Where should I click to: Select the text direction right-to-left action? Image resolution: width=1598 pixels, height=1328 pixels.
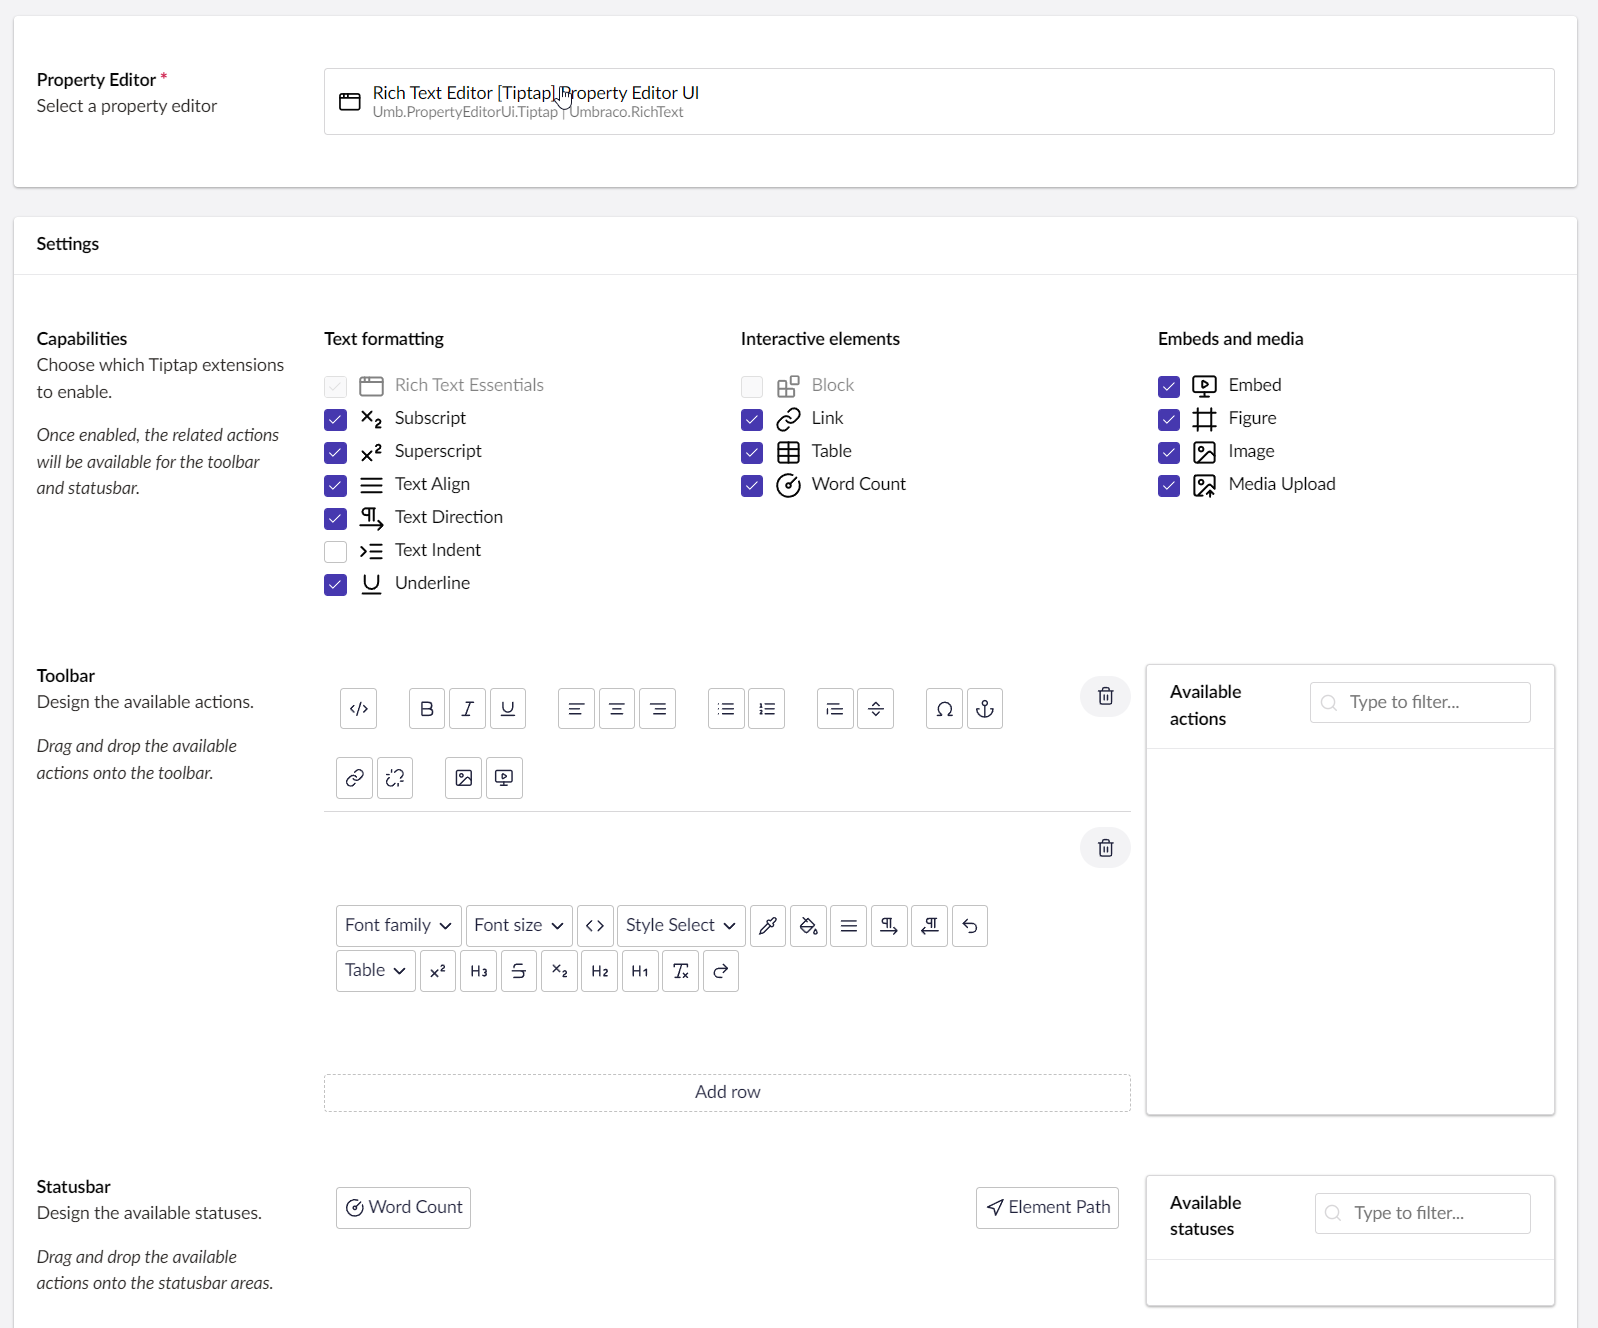pyautogui.click(x=930, y=926)
